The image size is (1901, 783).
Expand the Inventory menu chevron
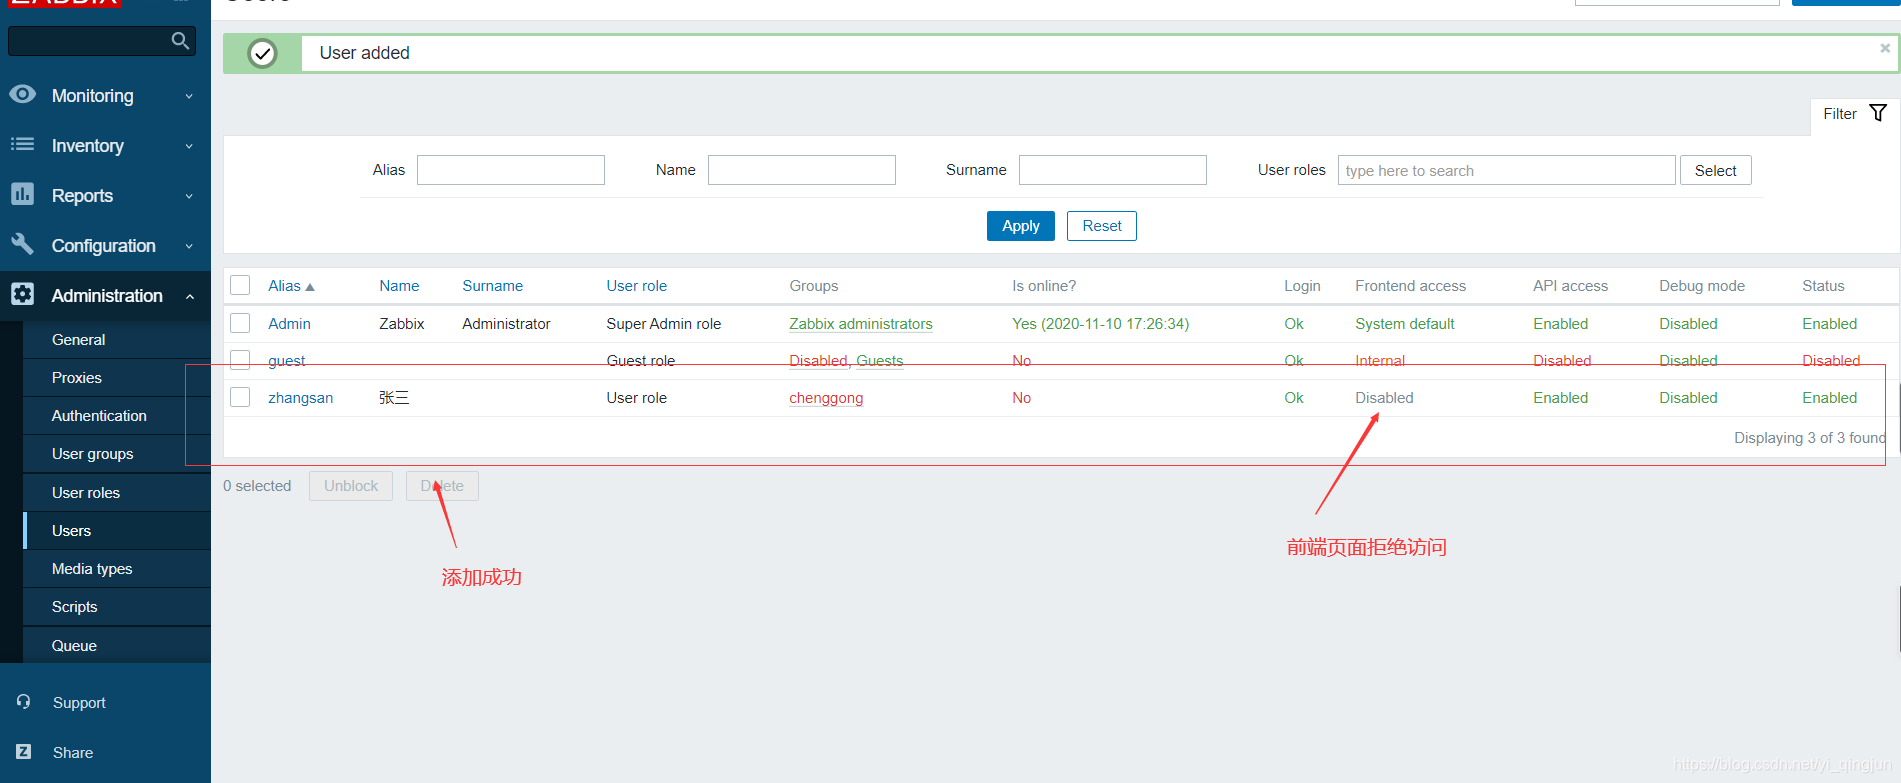pos(189,146)
